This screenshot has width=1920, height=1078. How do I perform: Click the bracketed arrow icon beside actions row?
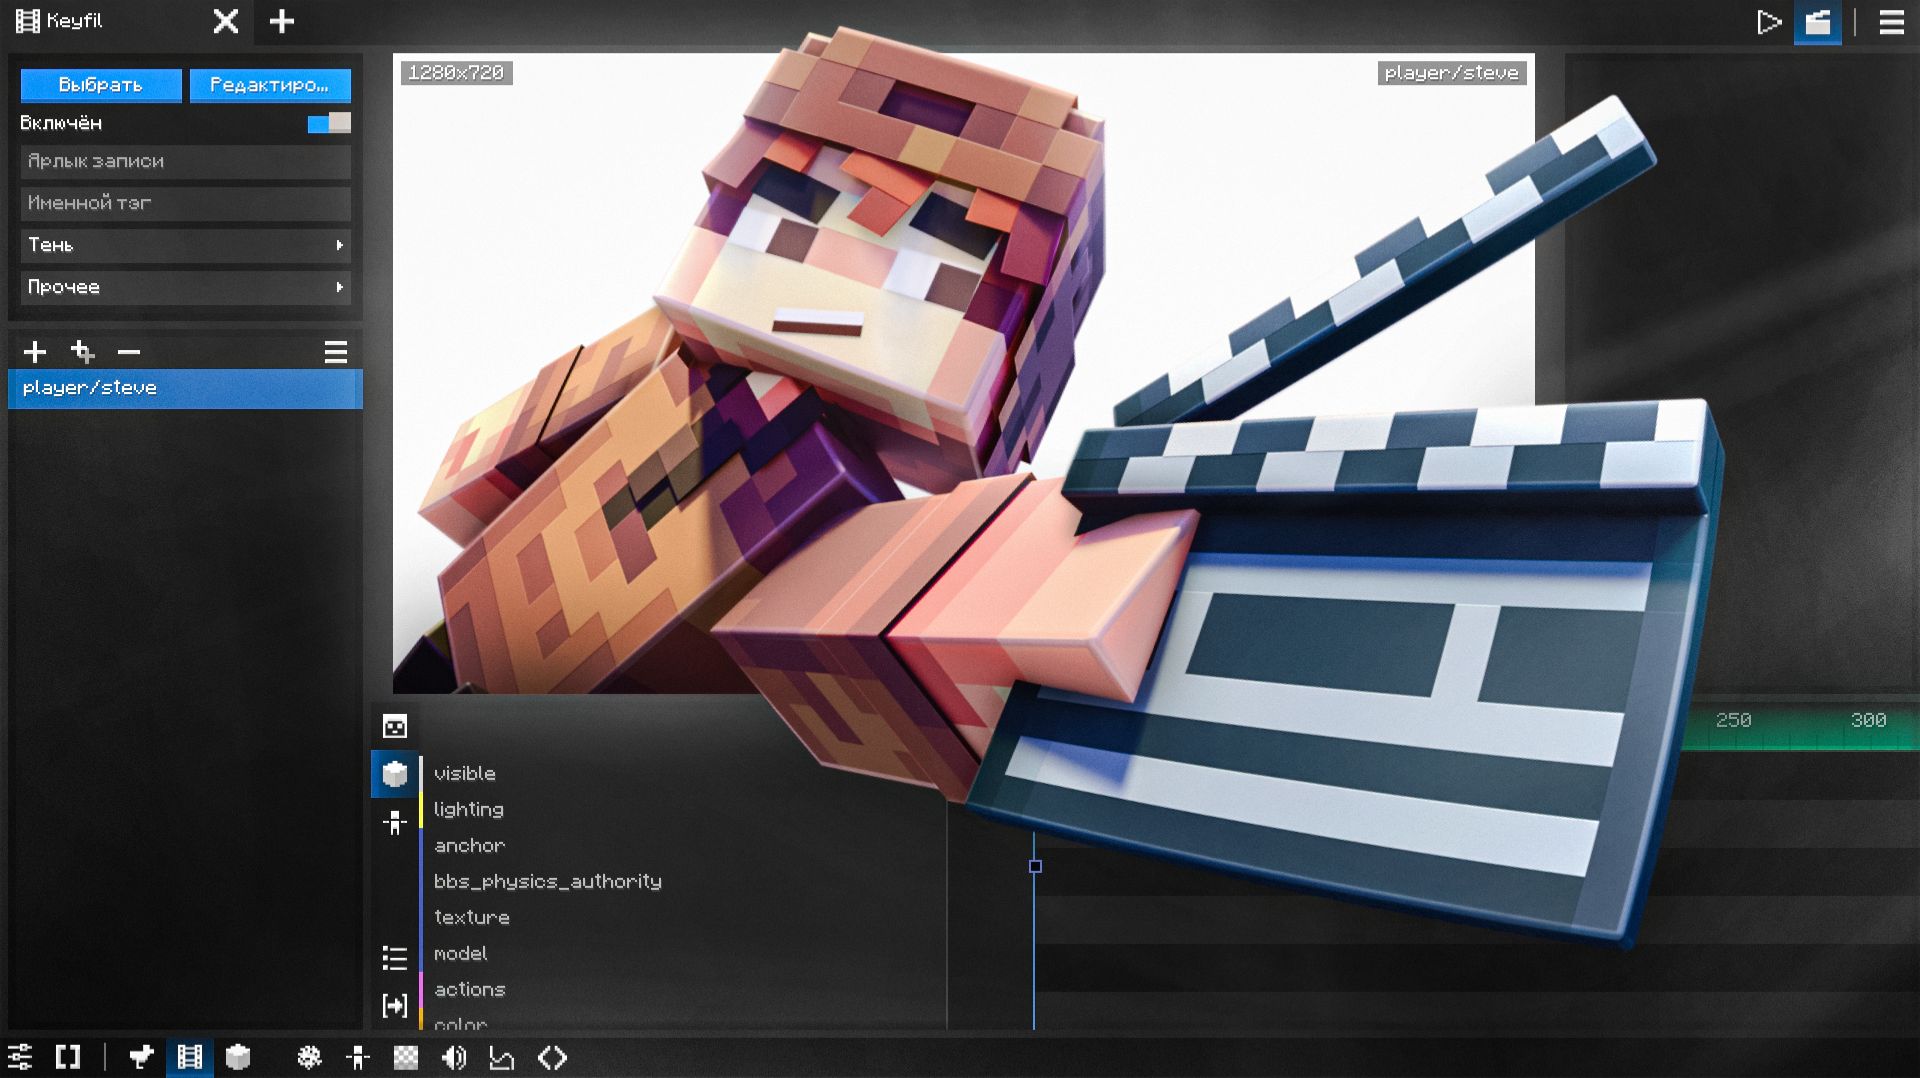pyautogui.click(x=395, y=1005)
